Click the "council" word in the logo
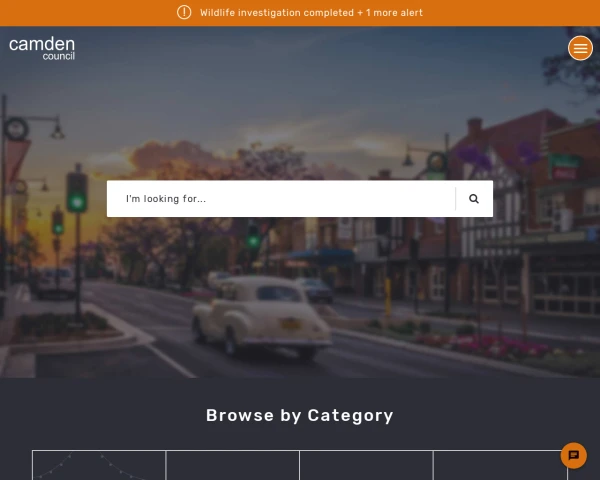The width and height of the screenshot is (600, 480). 59,56
